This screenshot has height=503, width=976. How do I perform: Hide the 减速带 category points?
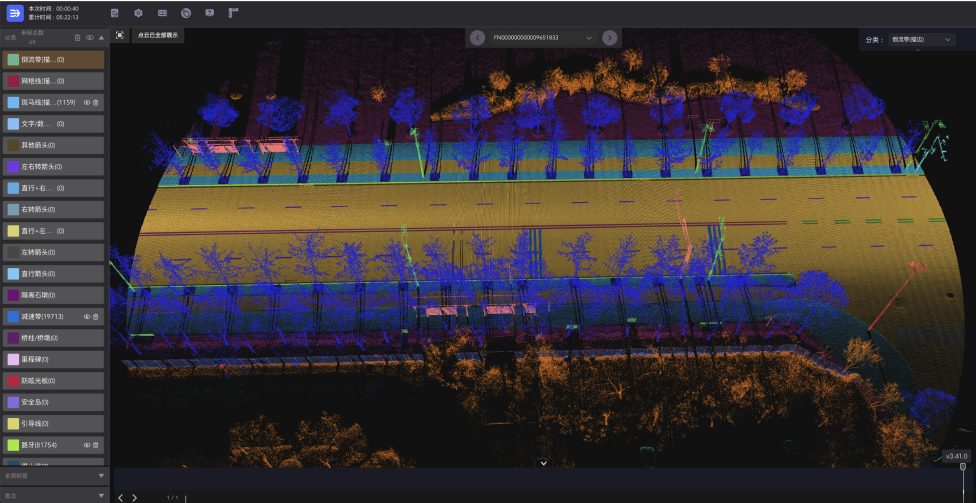[86, 316]
